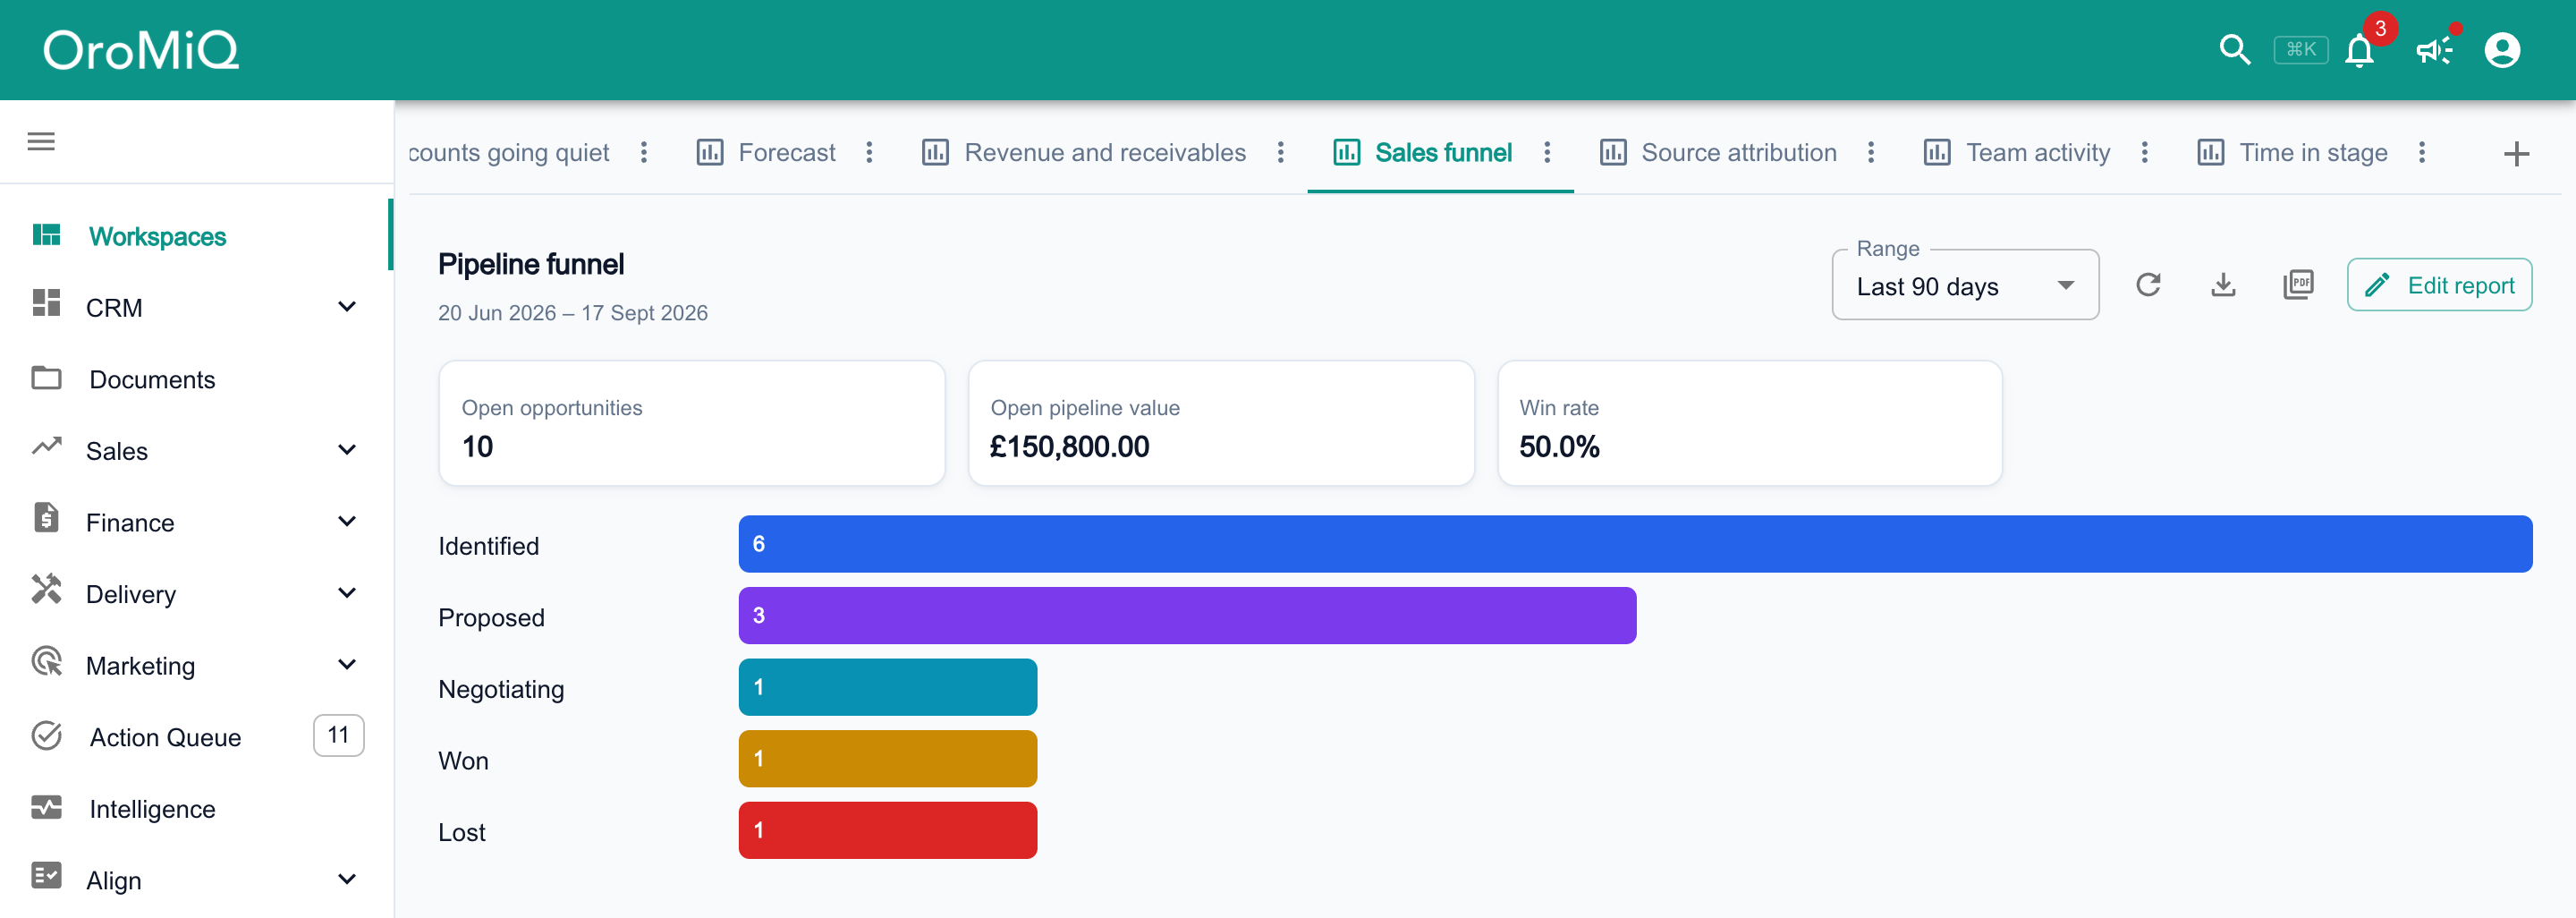Open options menu for counts going quiet tab

tap(644, 152)
